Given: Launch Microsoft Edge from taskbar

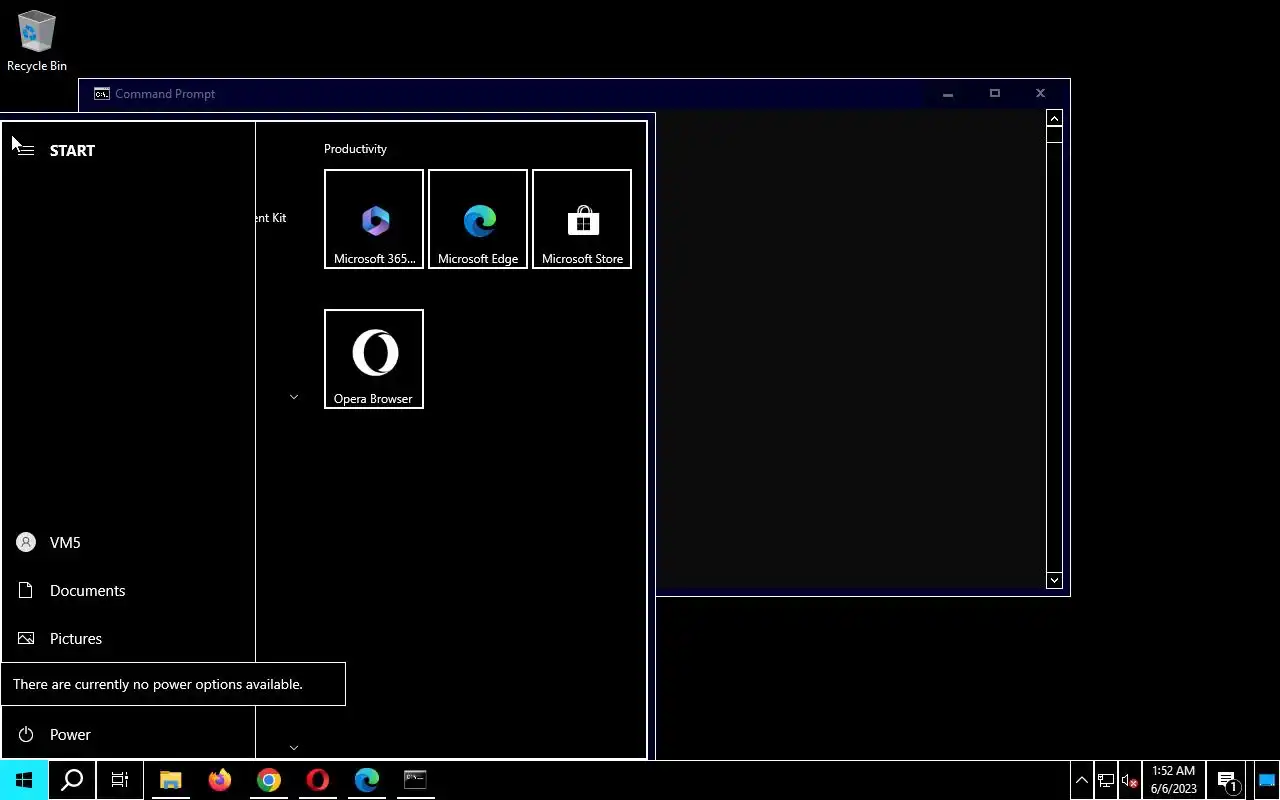Looking at the screenshot, I should [x=367, y=780].
